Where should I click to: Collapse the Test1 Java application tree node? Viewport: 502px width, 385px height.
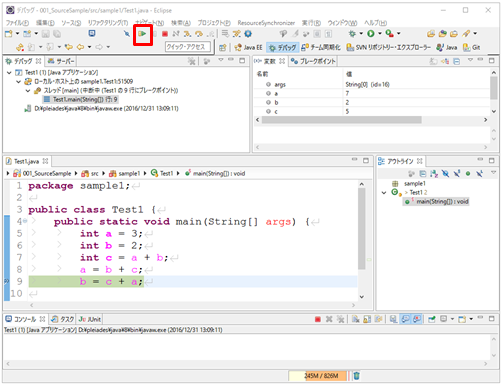point(9,72)
